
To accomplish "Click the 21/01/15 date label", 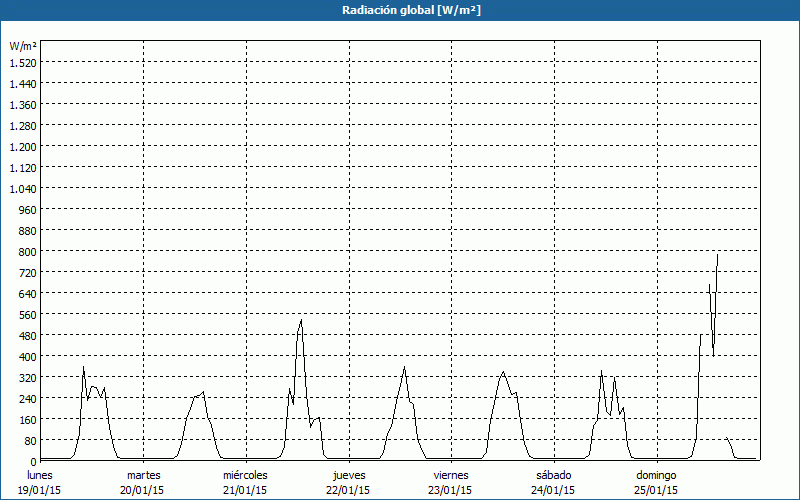I will 245,490.
